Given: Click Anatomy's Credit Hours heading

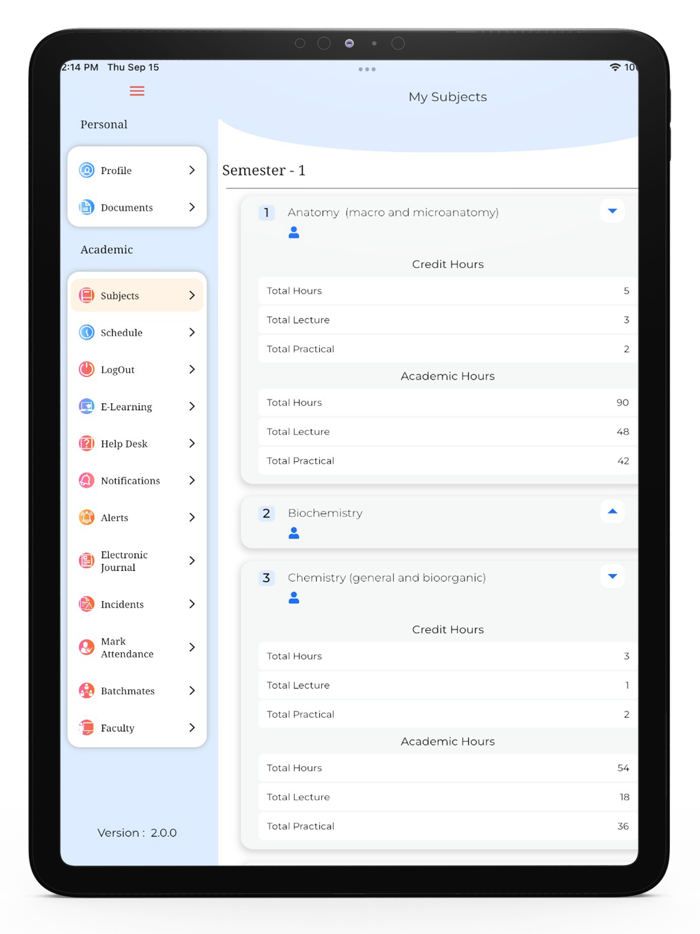Looking at the screenshot, I should pyautogui.click(x=448, y=264).
